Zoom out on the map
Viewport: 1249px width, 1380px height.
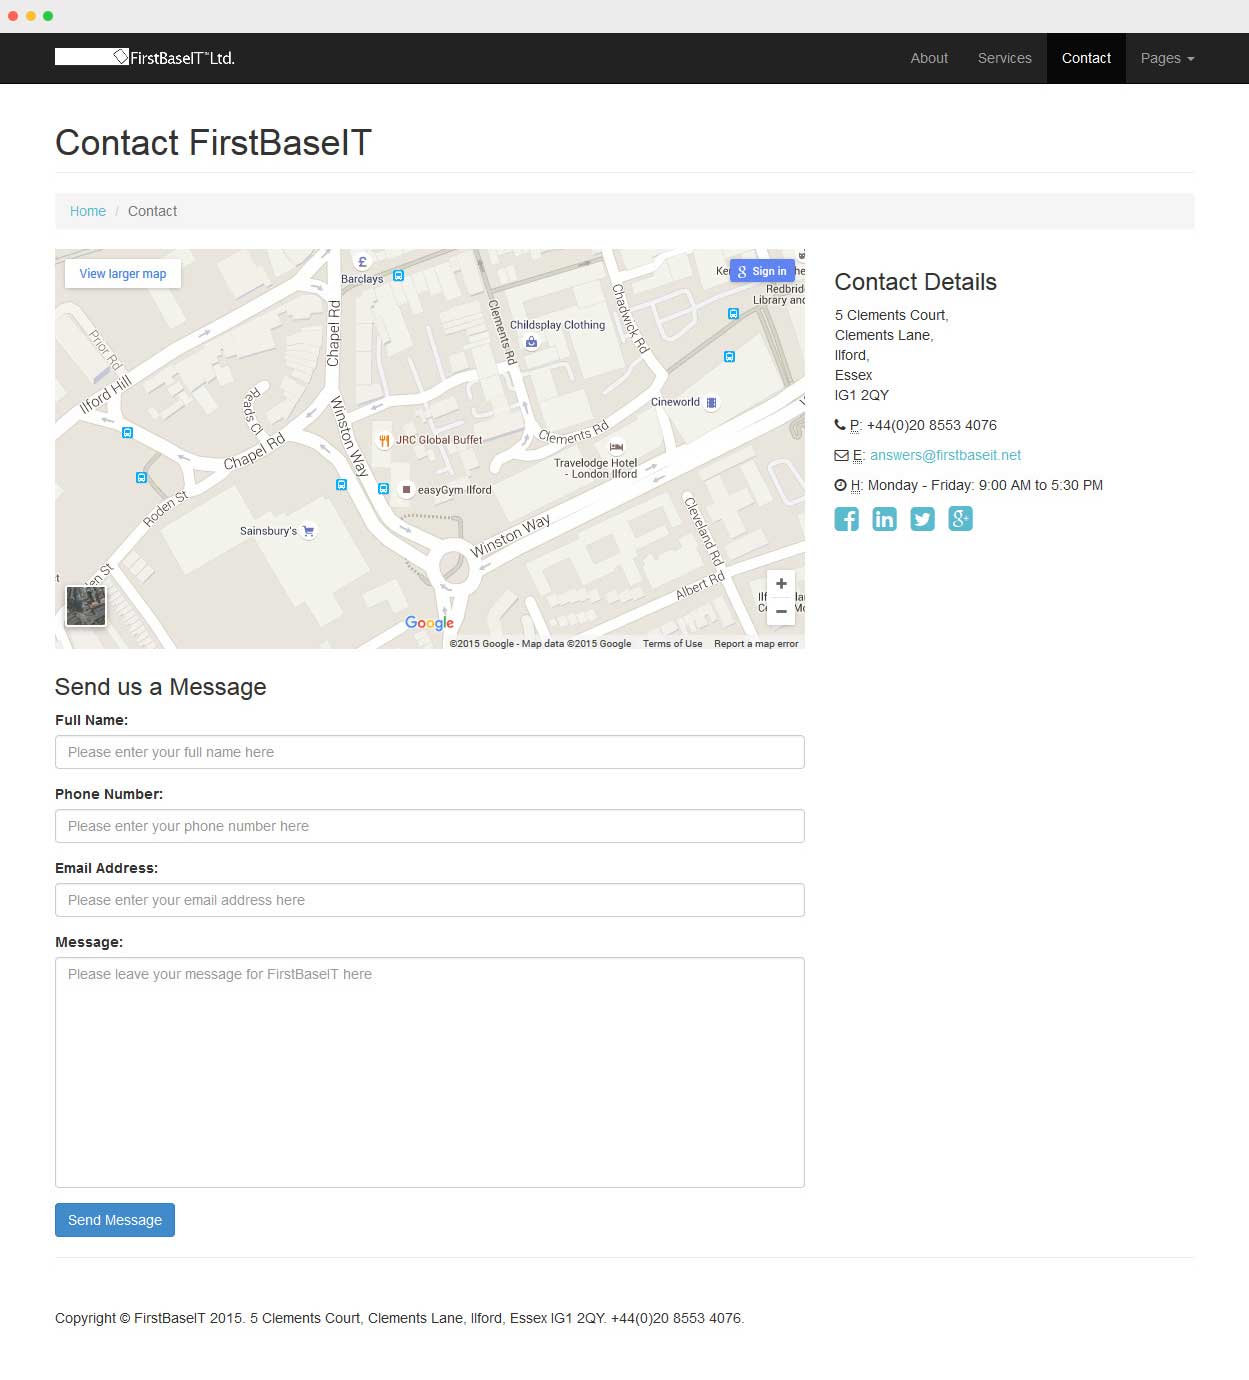click(x=781, y=611)
